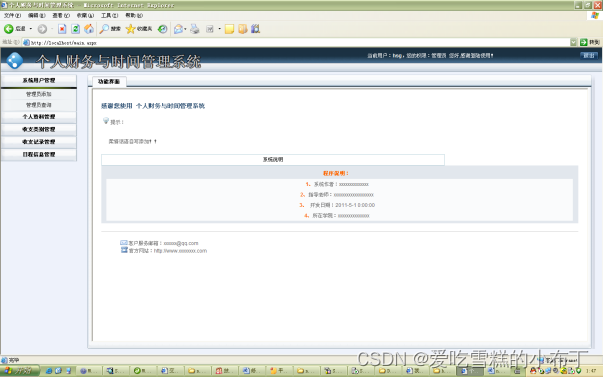The width and height of the screenshot is (604, 378).
Task: Open 管理员添加 in the sidebar
Action: [x=39, y=94]
